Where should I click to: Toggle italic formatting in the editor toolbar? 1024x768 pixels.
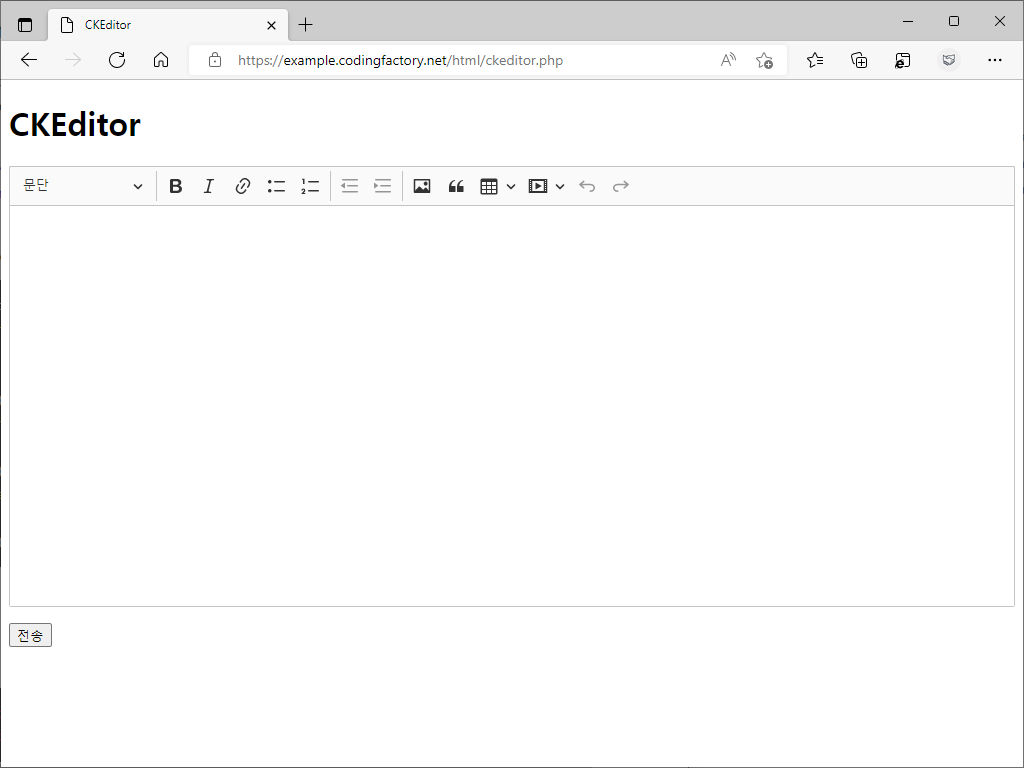click(208, 186)
